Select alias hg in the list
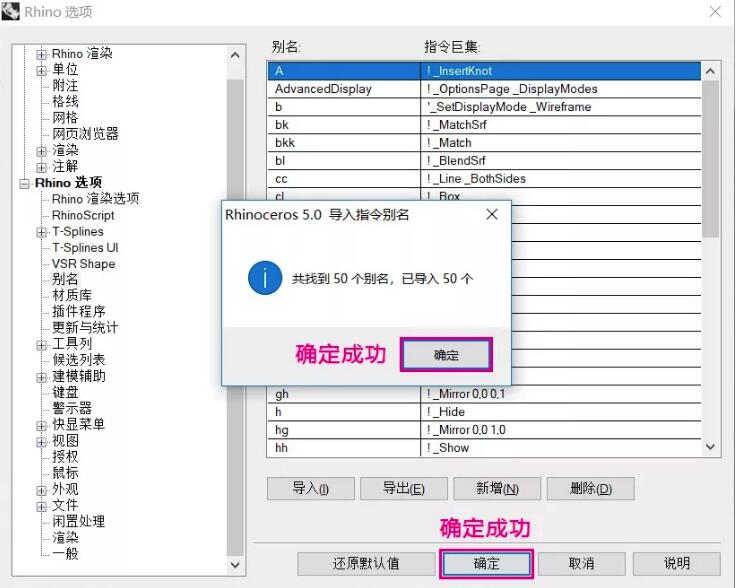Screen dimensions: 736x588 coord(484,430)
